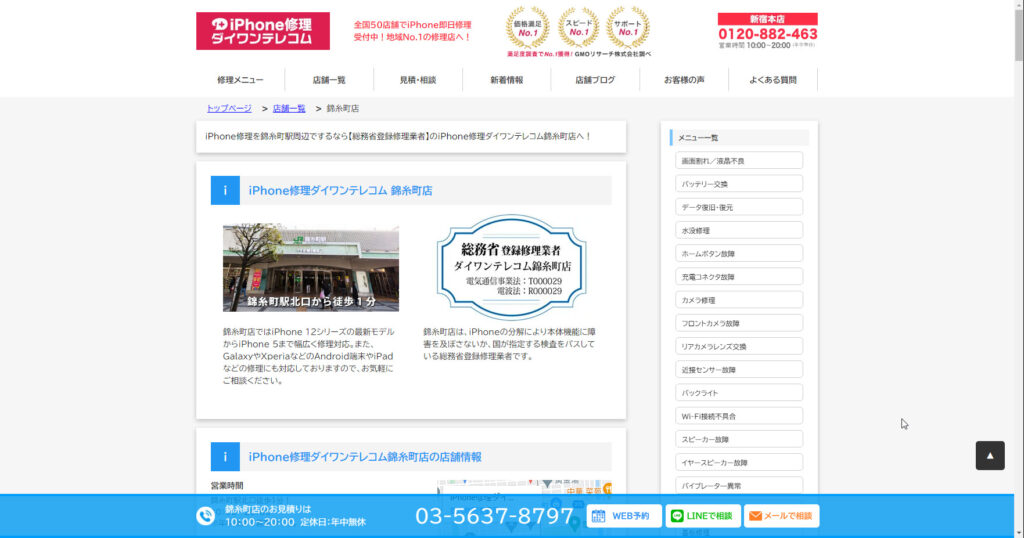
Task: Click the 価格満足 No.1 laurel badge
Action: tap(528, 27)
